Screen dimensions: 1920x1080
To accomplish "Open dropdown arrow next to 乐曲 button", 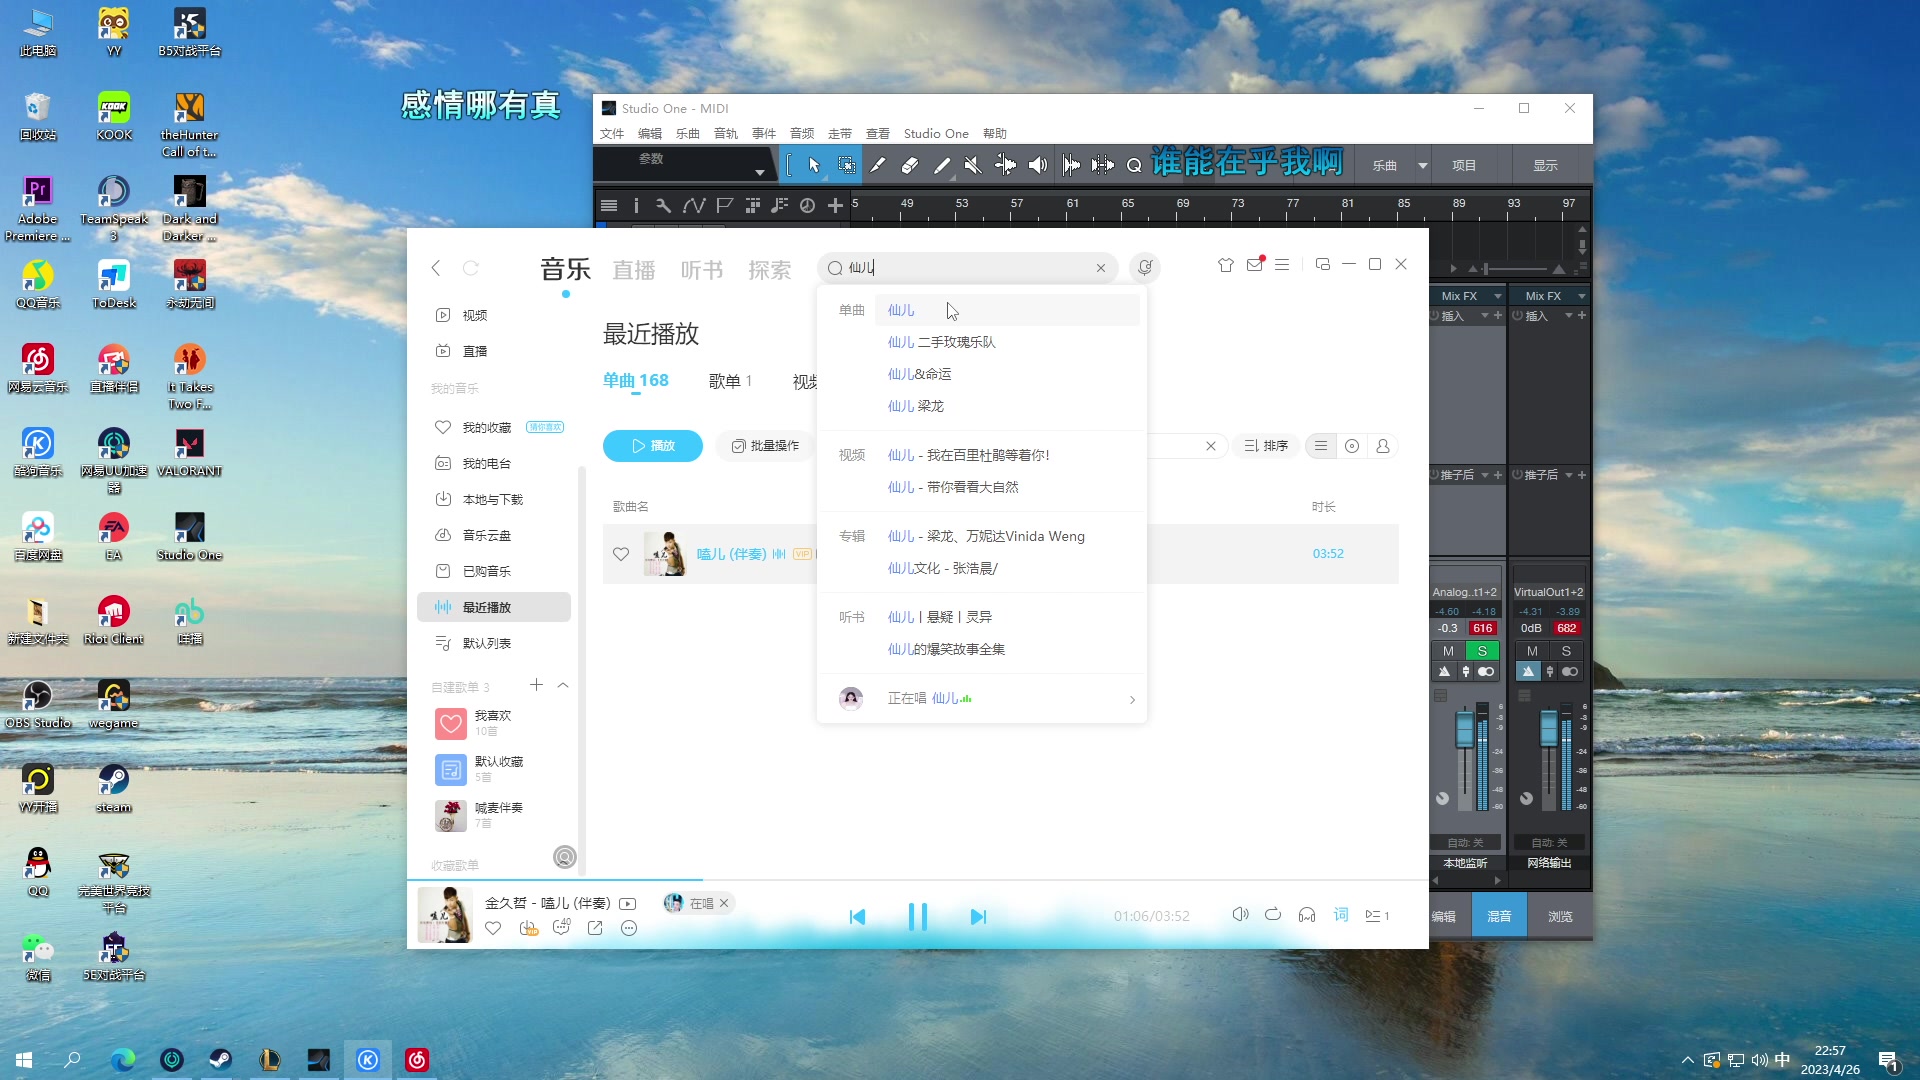I will pos(1422,166).
